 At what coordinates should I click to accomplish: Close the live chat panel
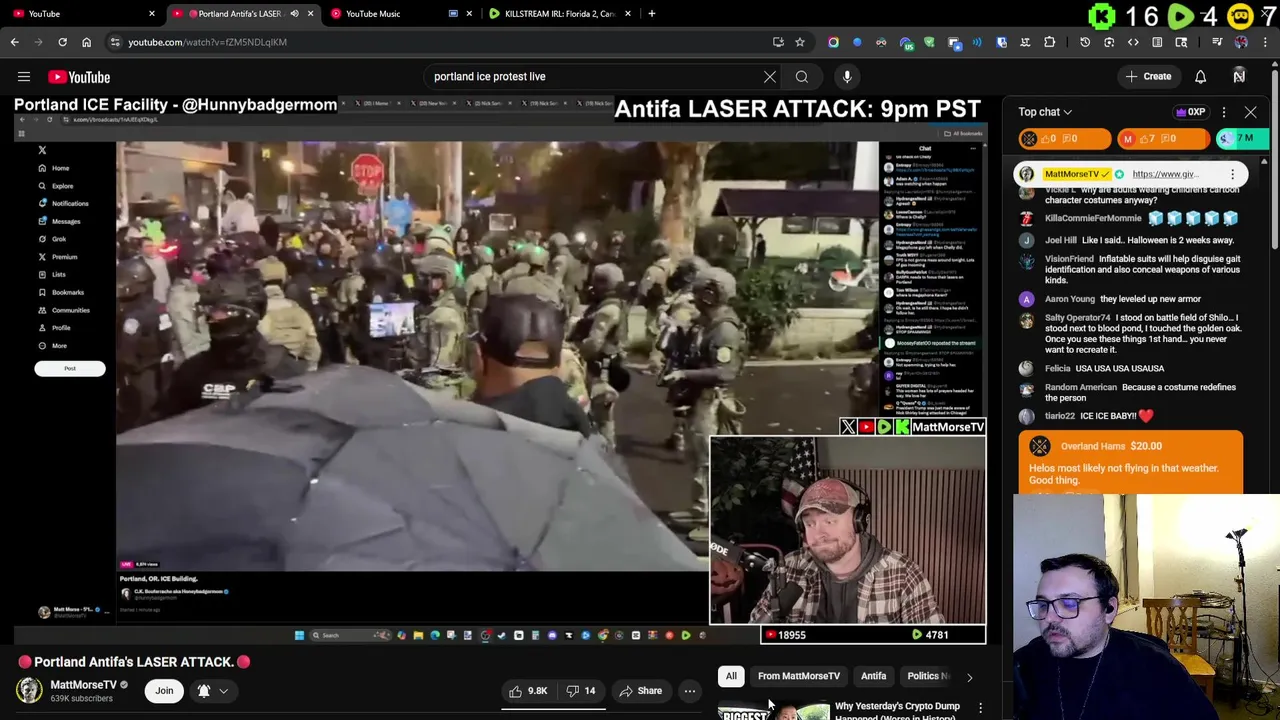(x=1250, y=112)
